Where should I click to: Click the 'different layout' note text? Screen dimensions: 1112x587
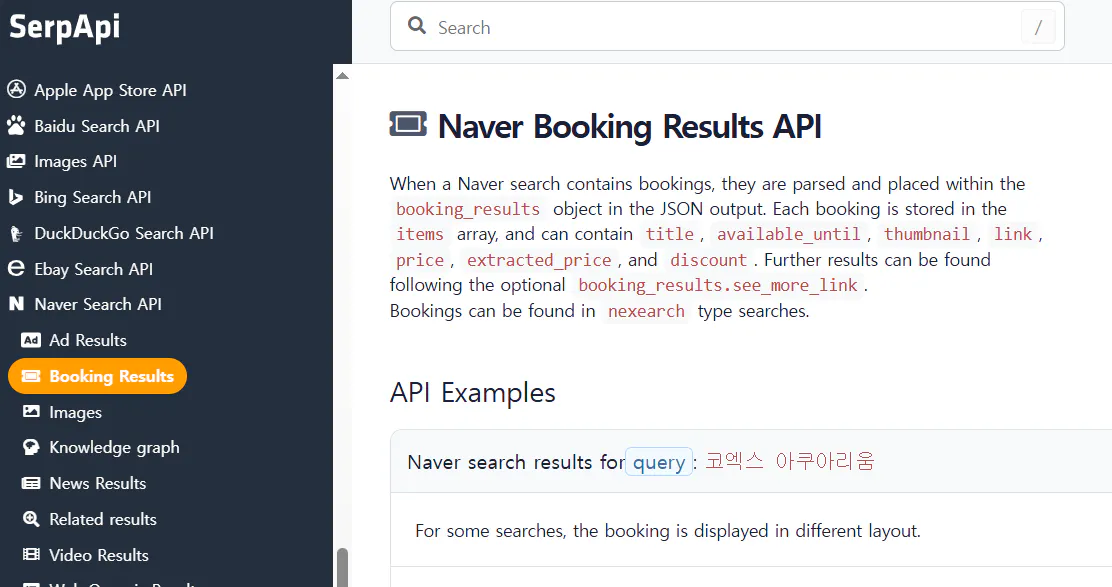click(x=667, y=531)
